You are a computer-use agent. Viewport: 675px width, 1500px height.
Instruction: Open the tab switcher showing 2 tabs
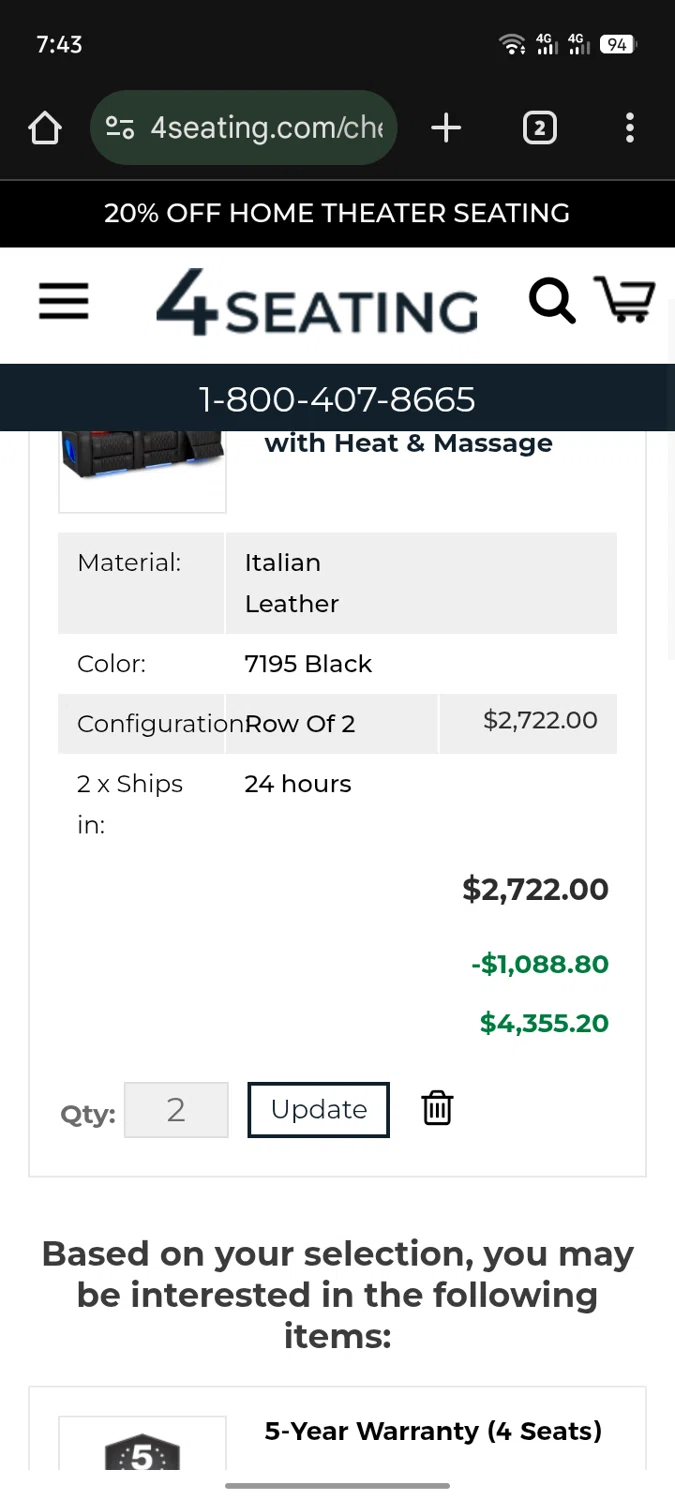(539, 128)
